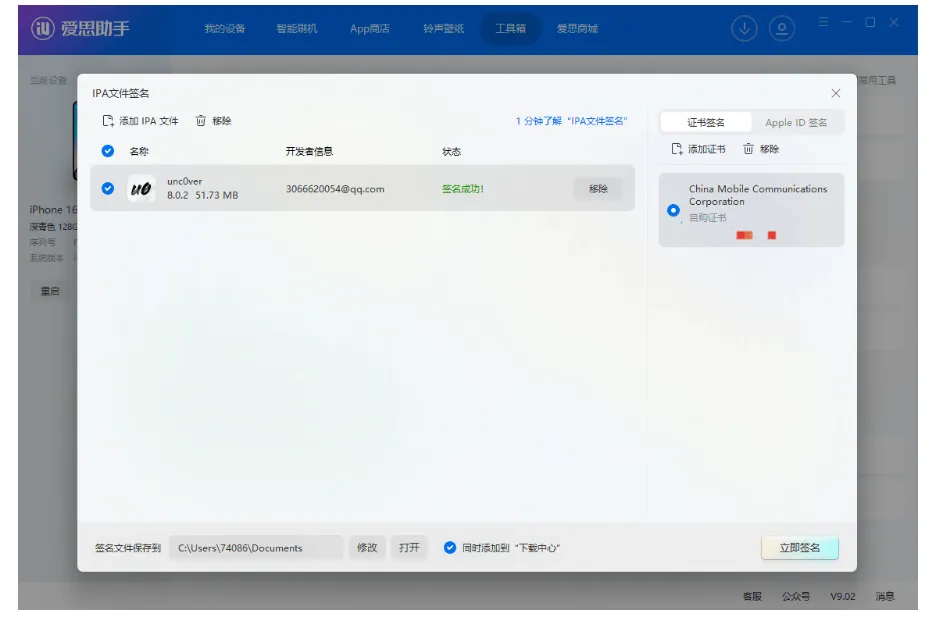Open 我的设备 in top navigation
This screenshot has height=617, width=928.
(x=224, y=28)
